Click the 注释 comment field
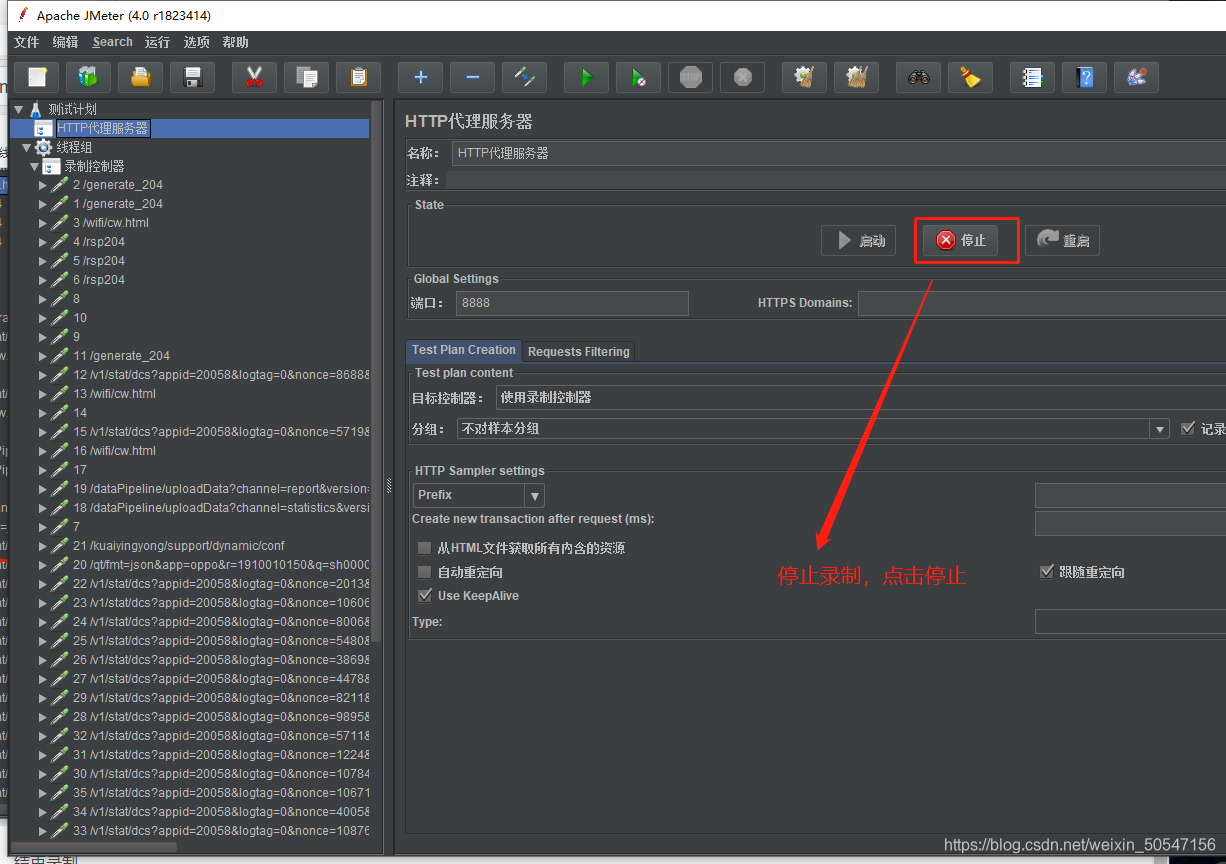1226x864 pixels. (x=836, y=180)
